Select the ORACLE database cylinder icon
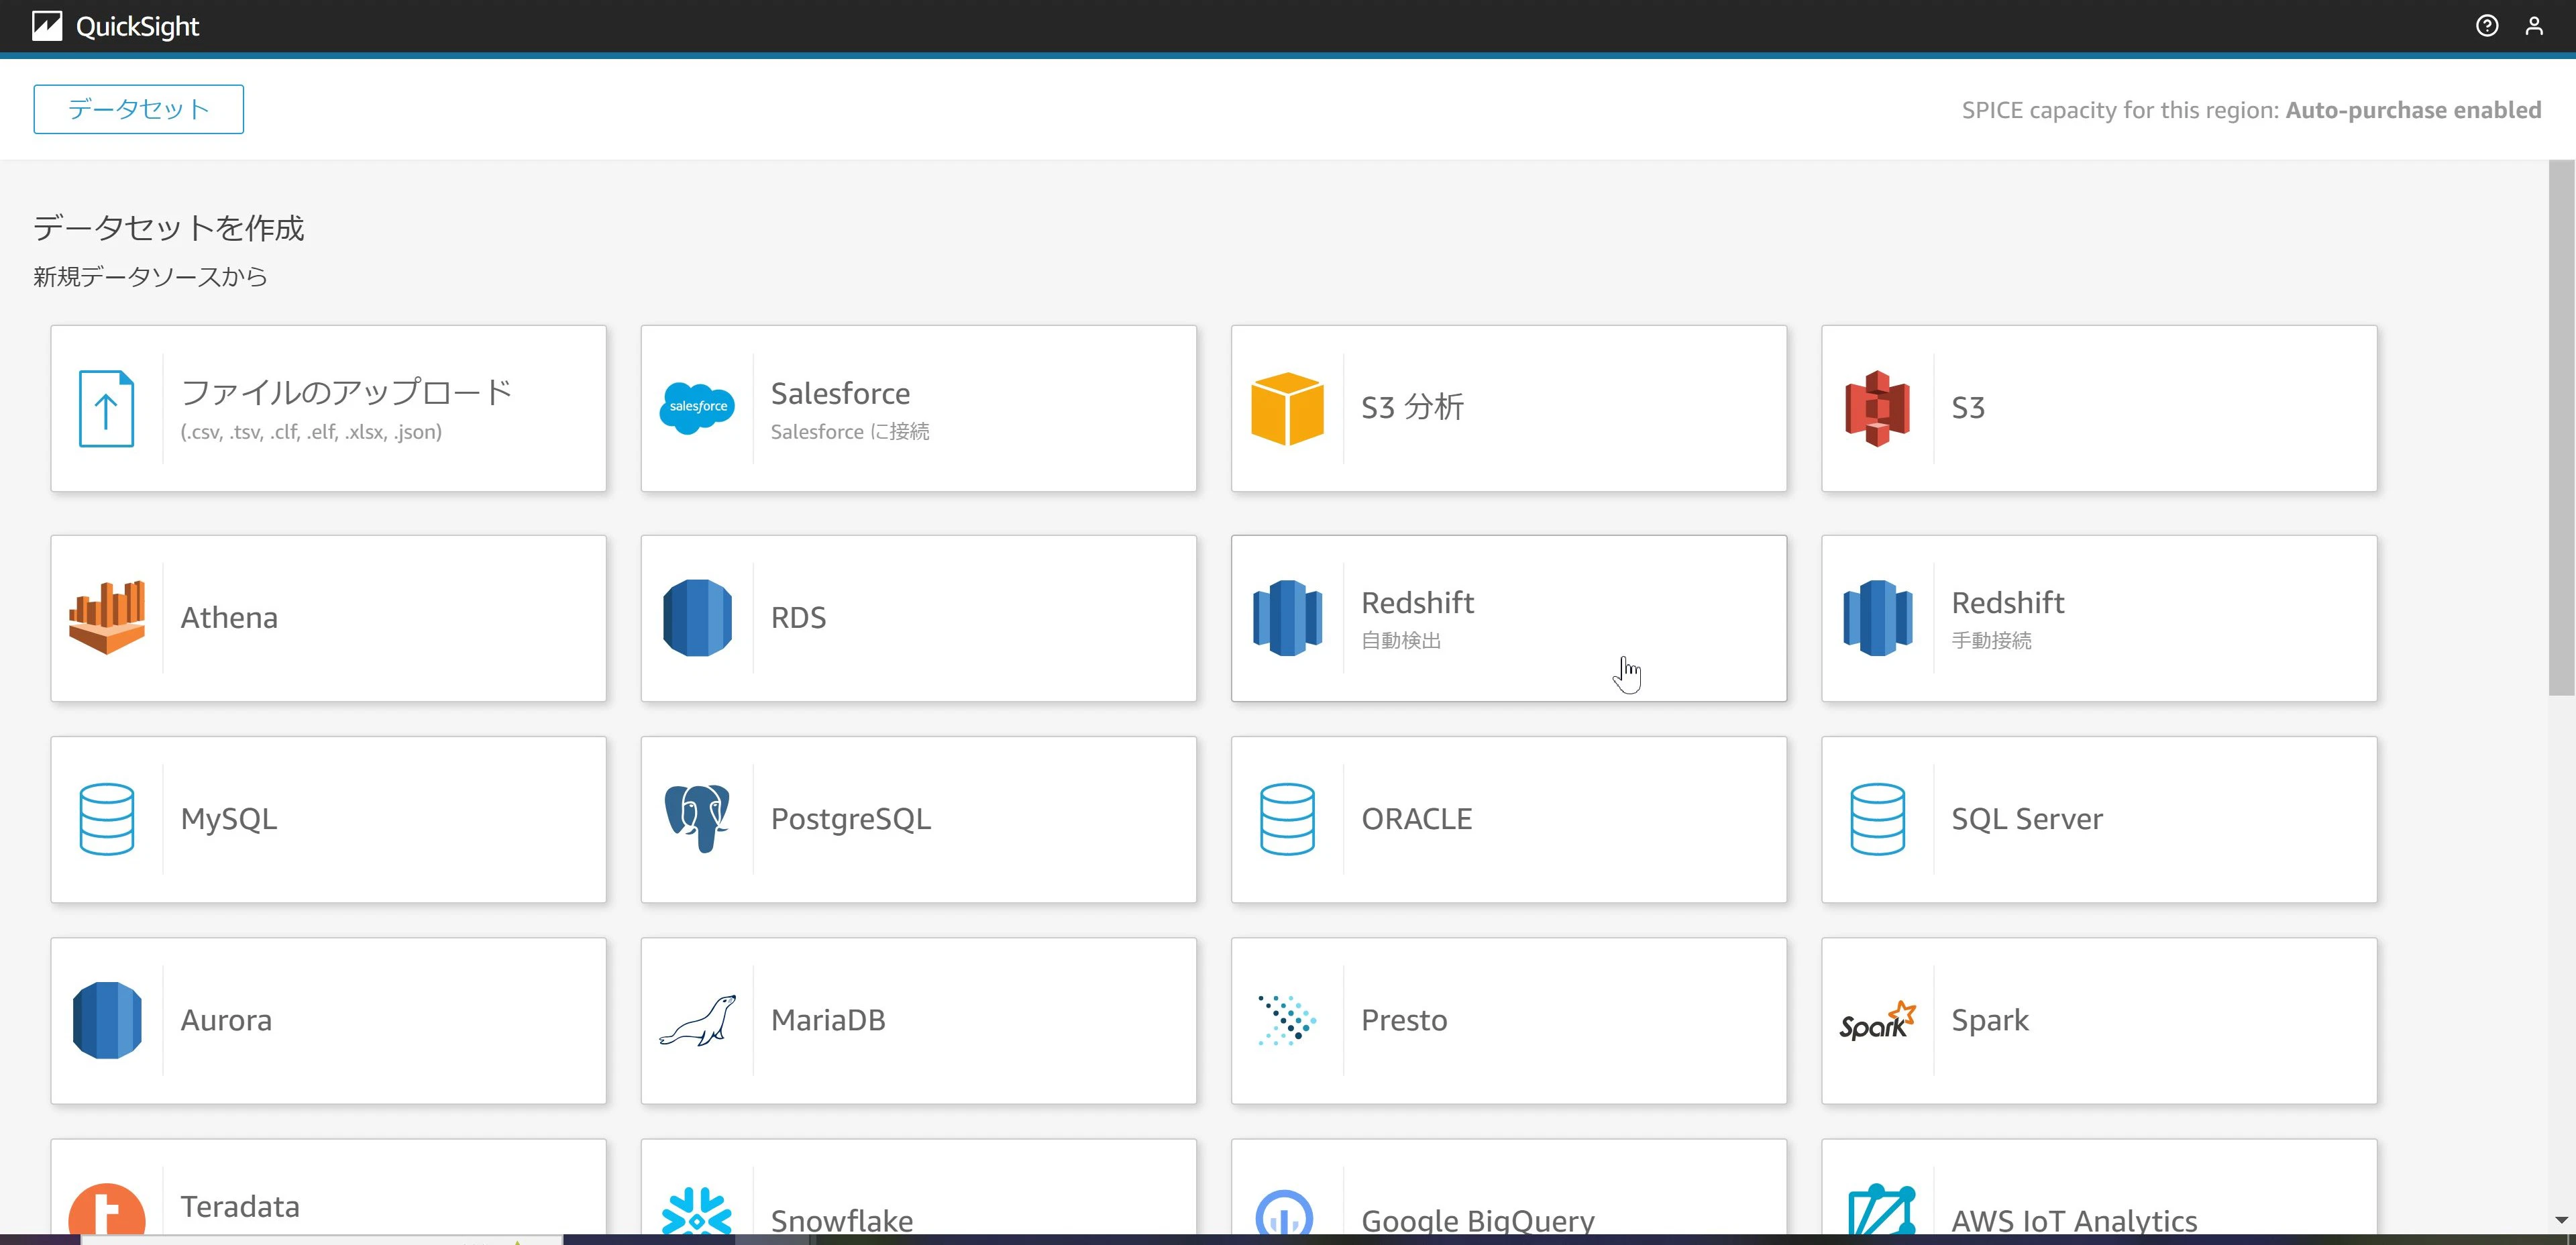This screenshot has height=1245, width=2576. [x=1288, y=819]
